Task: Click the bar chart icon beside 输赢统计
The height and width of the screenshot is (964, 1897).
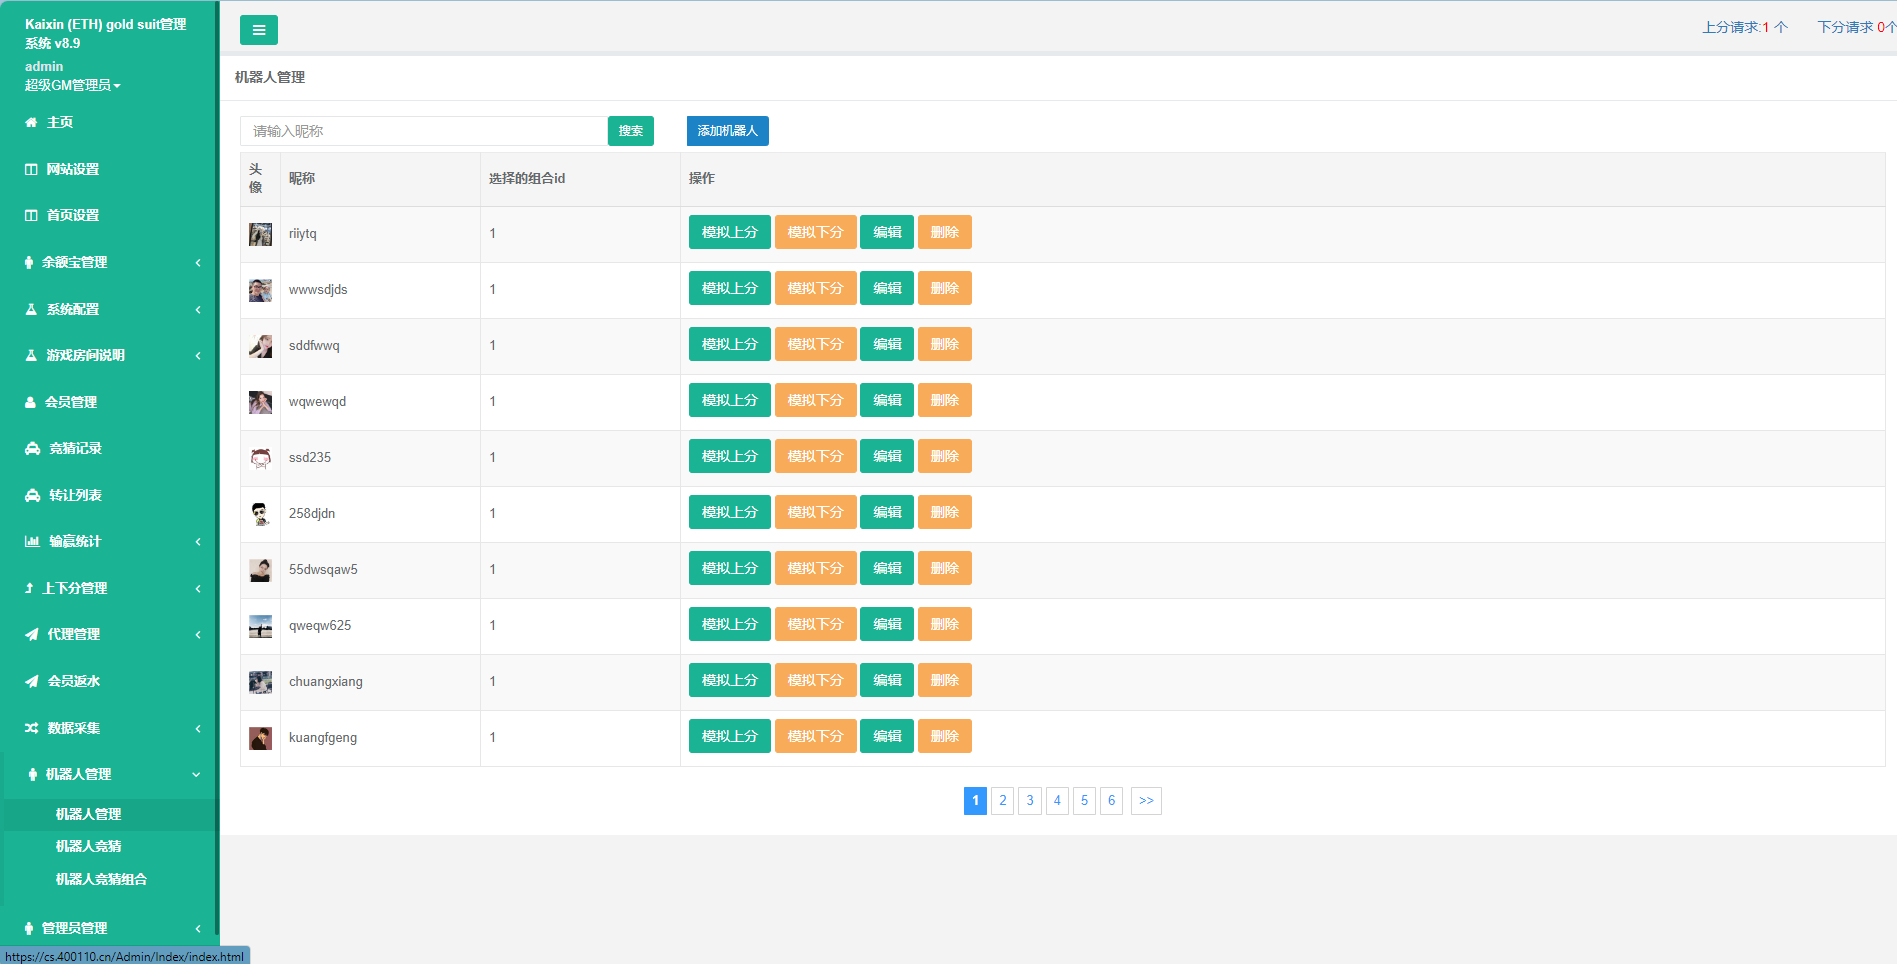Action: tap(32, 542)
